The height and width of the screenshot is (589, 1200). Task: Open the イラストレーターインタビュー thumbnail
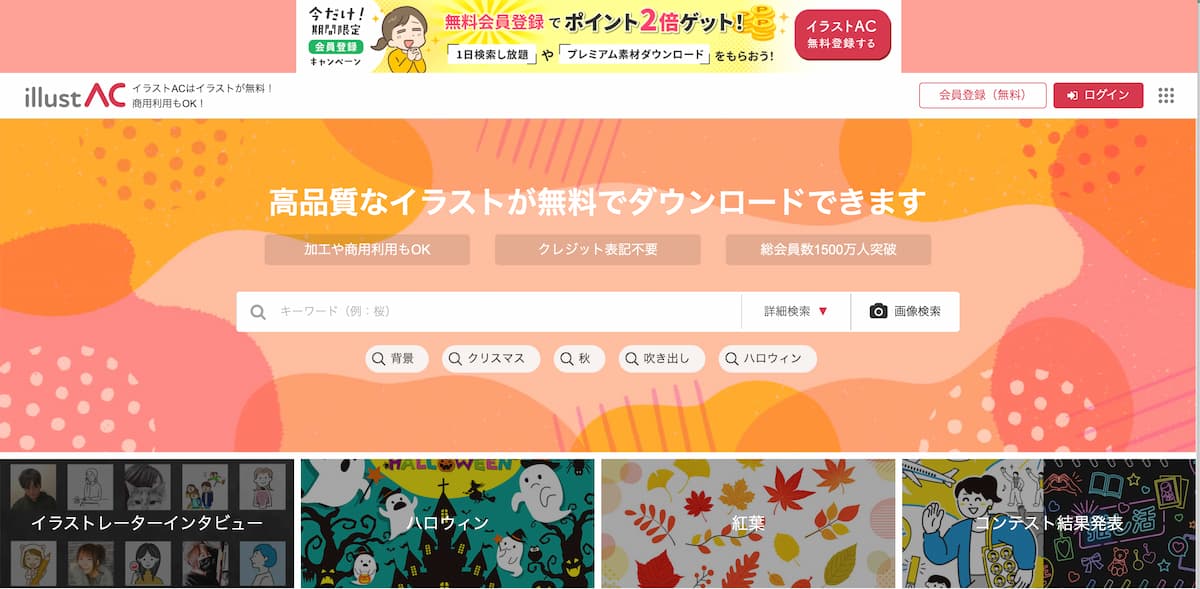click(x=147, y=523)
